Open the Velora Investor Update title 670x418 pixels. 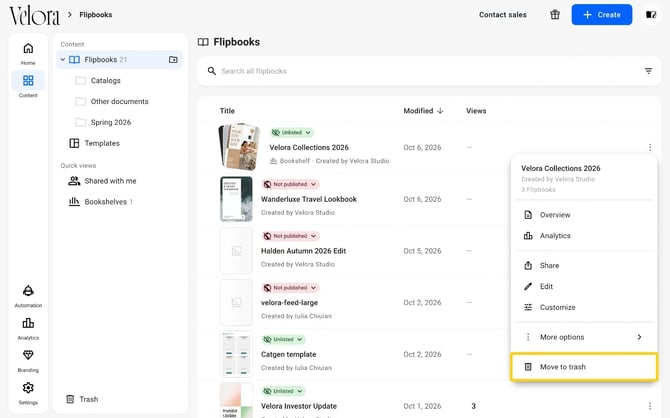pyautogui.click(x=299, y=406)
